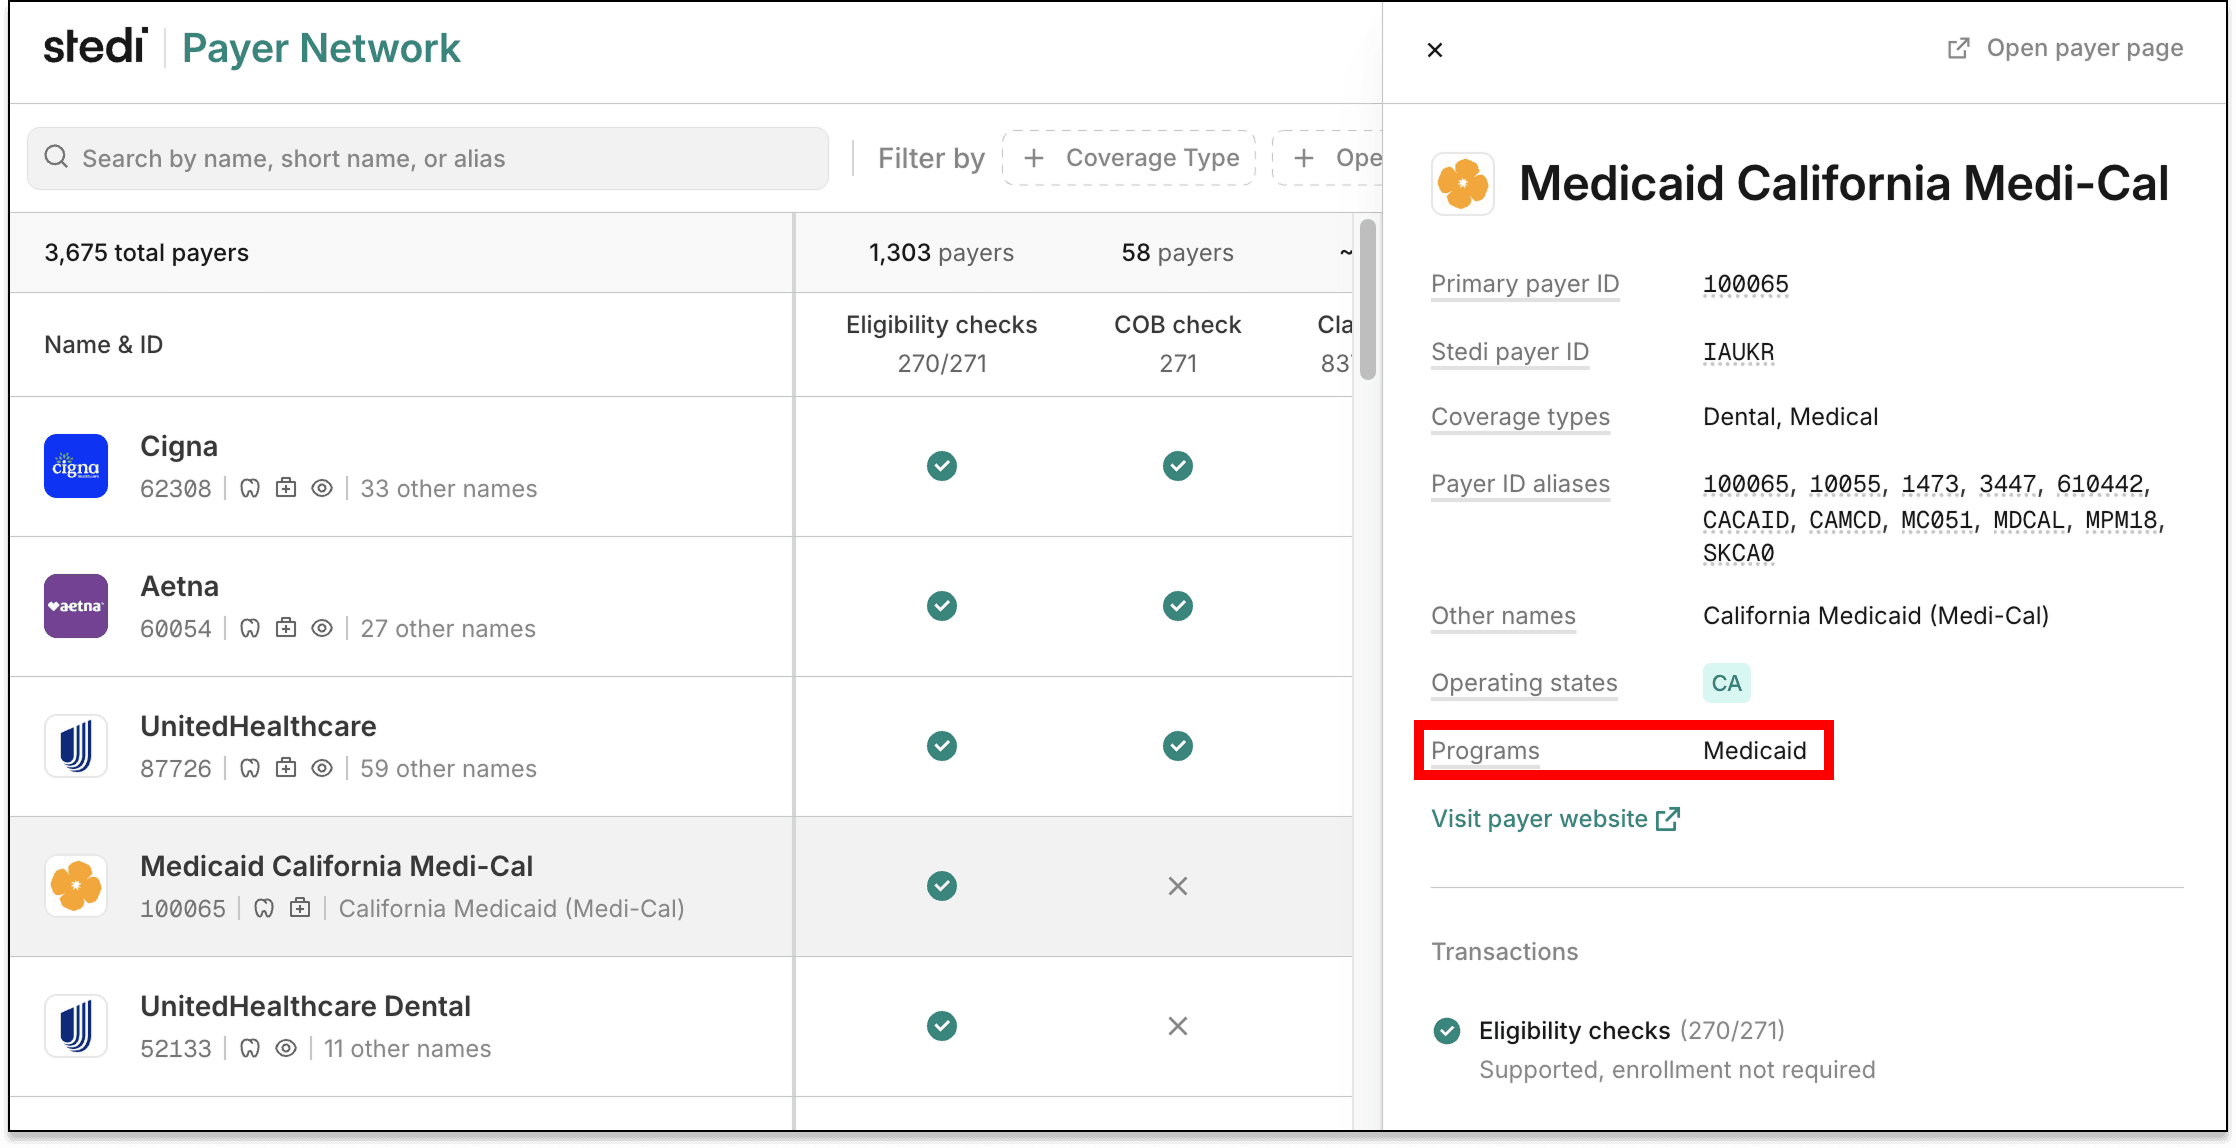Click the Aetna logo thumbnail
Viewport: 2236px width, 1148px height.
click(76, 606)
